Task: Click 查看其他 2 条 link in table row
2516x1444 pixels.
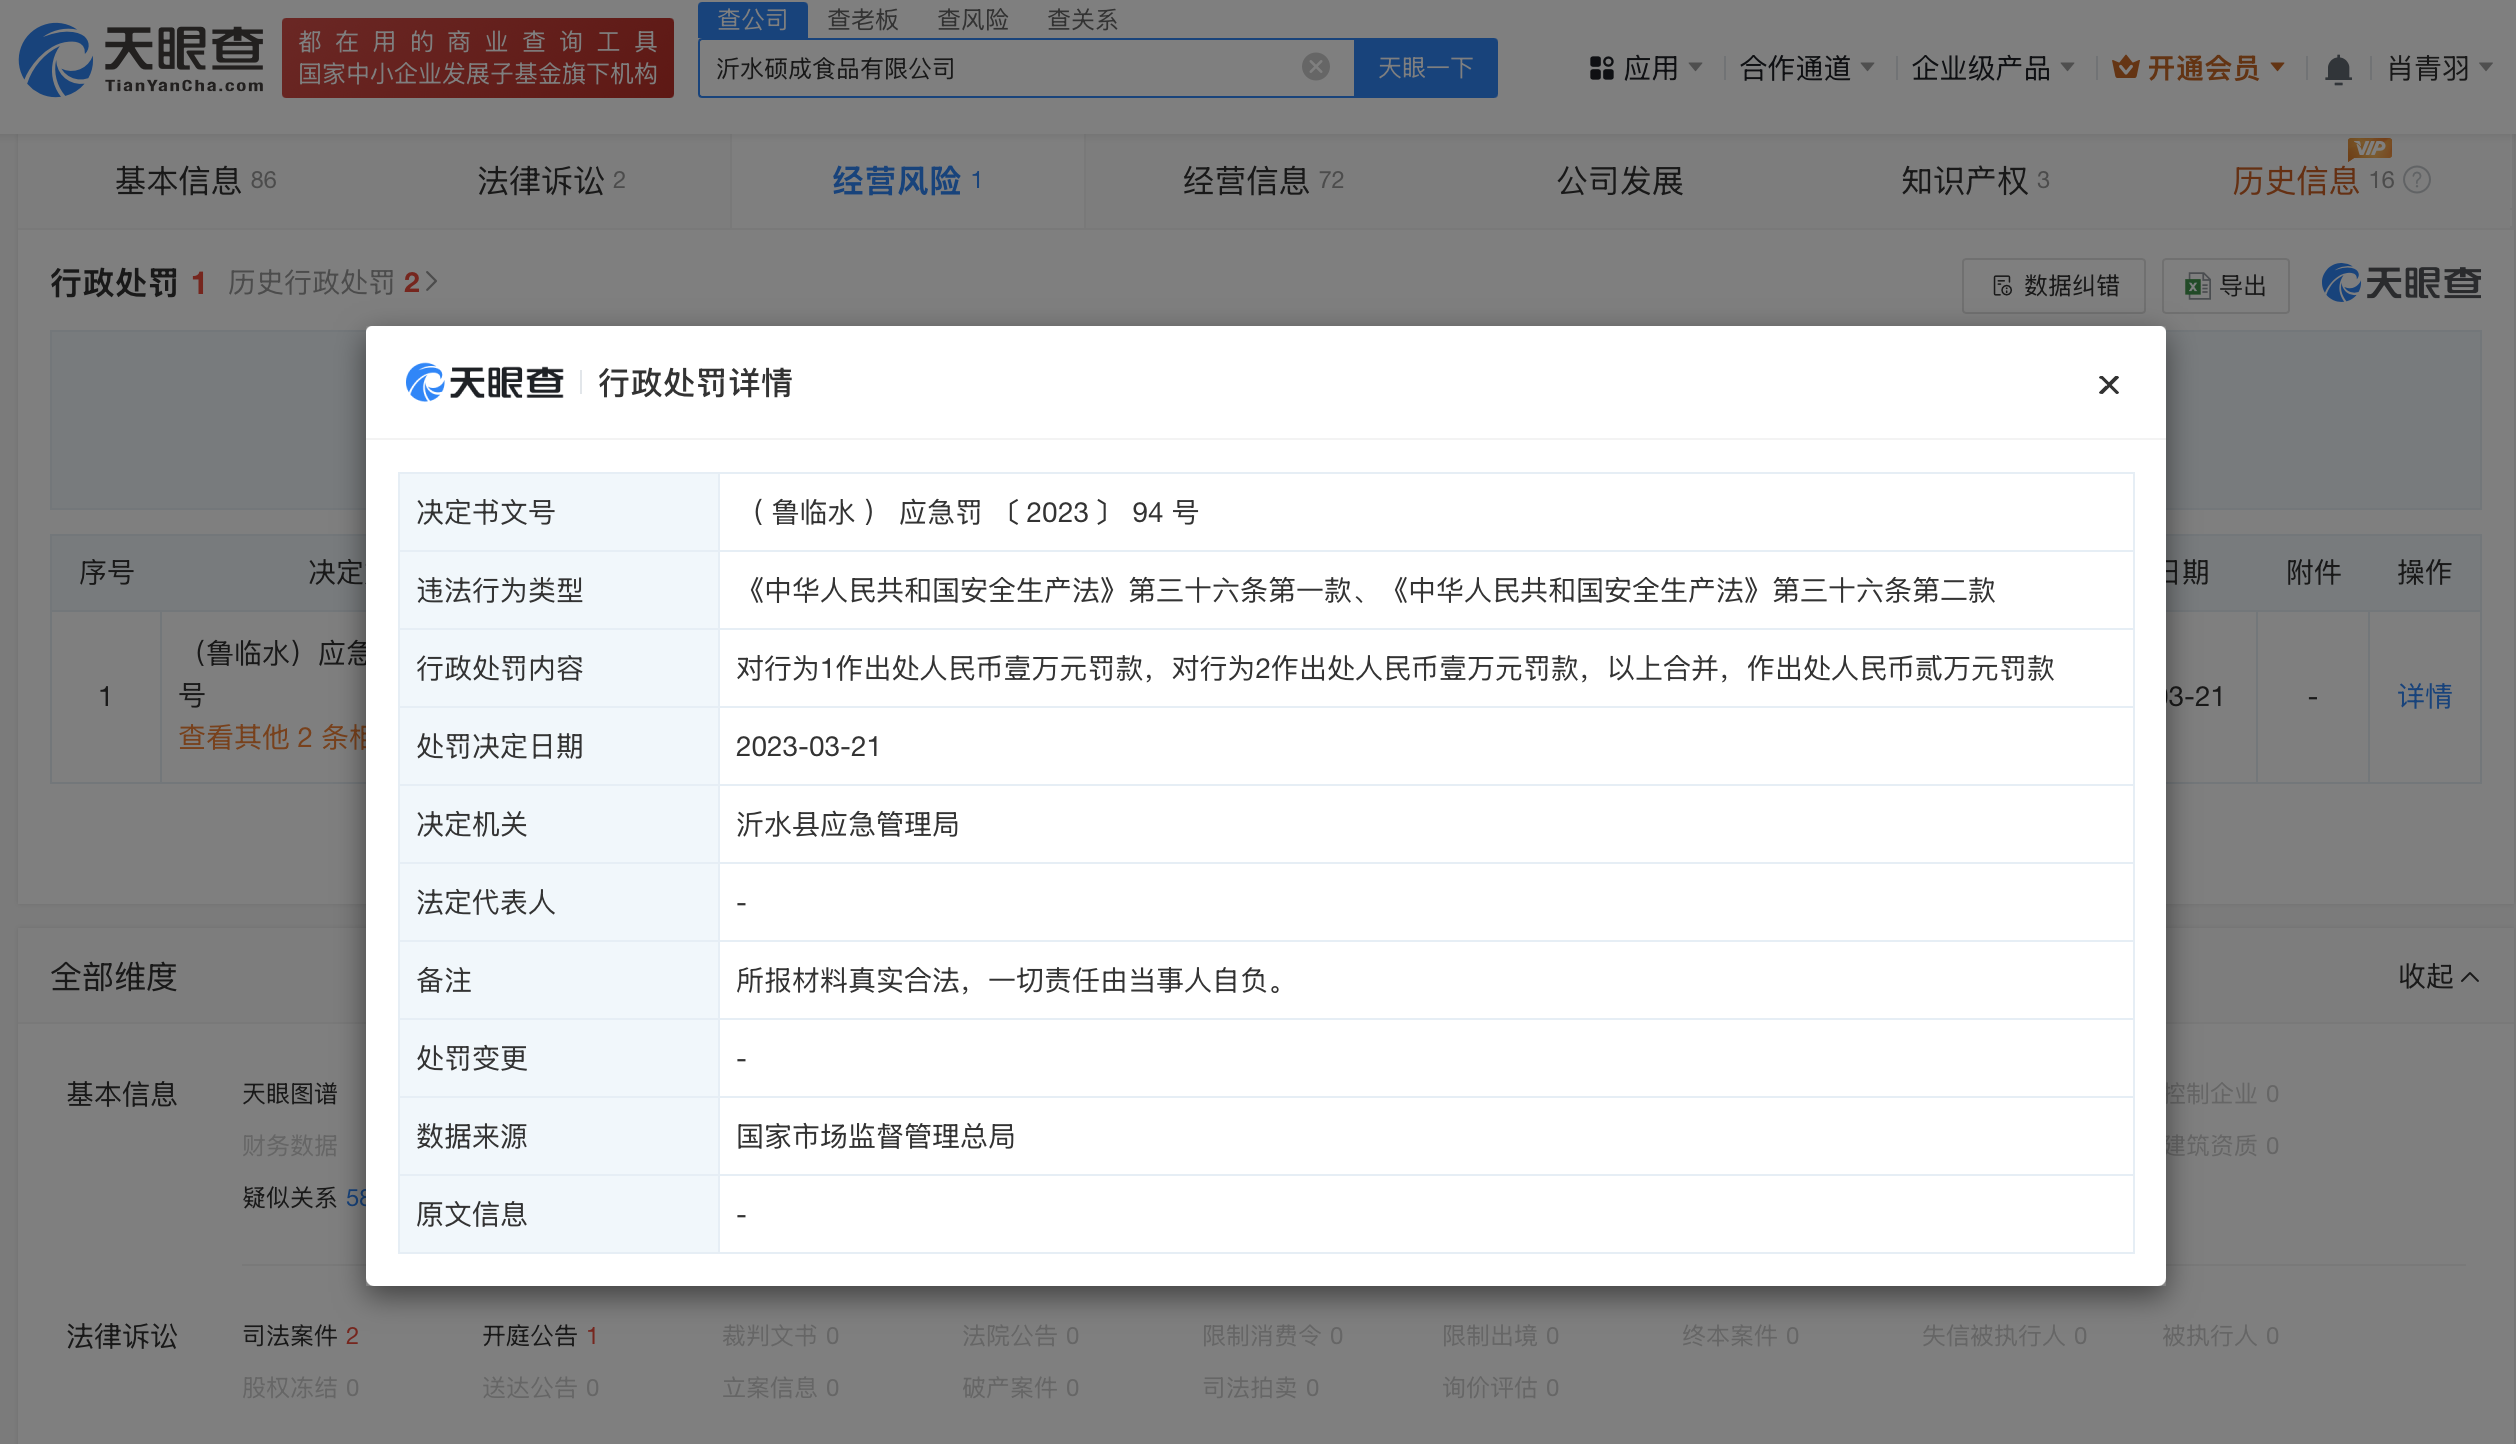Action: click(x=272, y=737)
